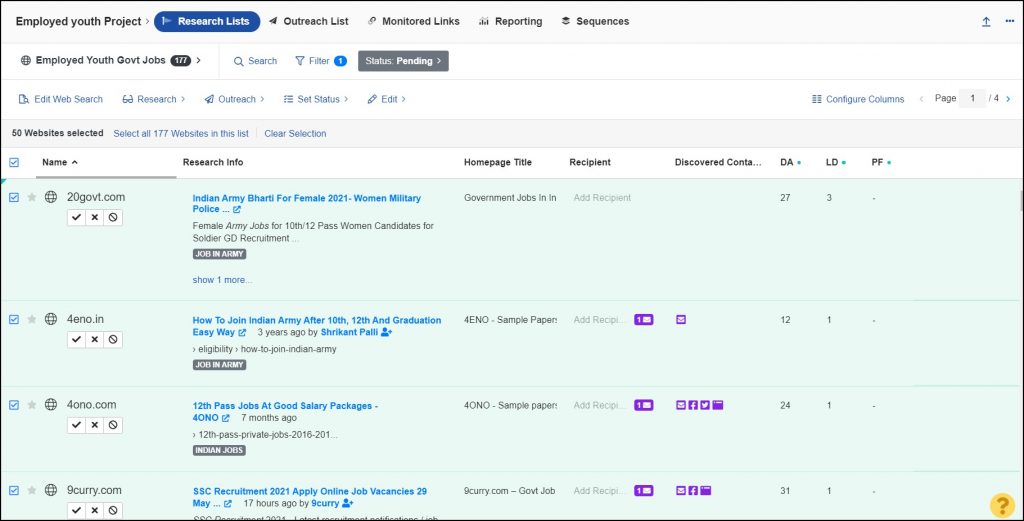Viewport: 1024px width, 521px height.
Task: Expand the Outreach toolbar menu
Action: coord(234,99)
